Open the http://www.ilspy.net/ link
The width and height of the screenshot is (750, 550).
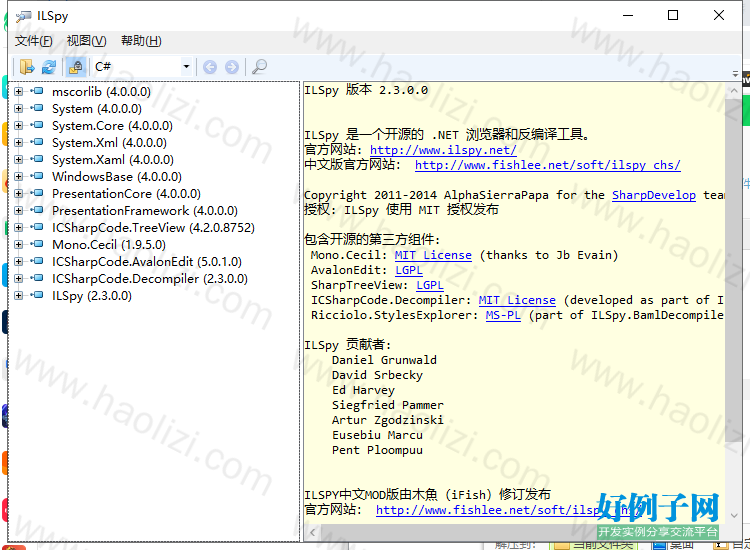click(x=443, y=150)
